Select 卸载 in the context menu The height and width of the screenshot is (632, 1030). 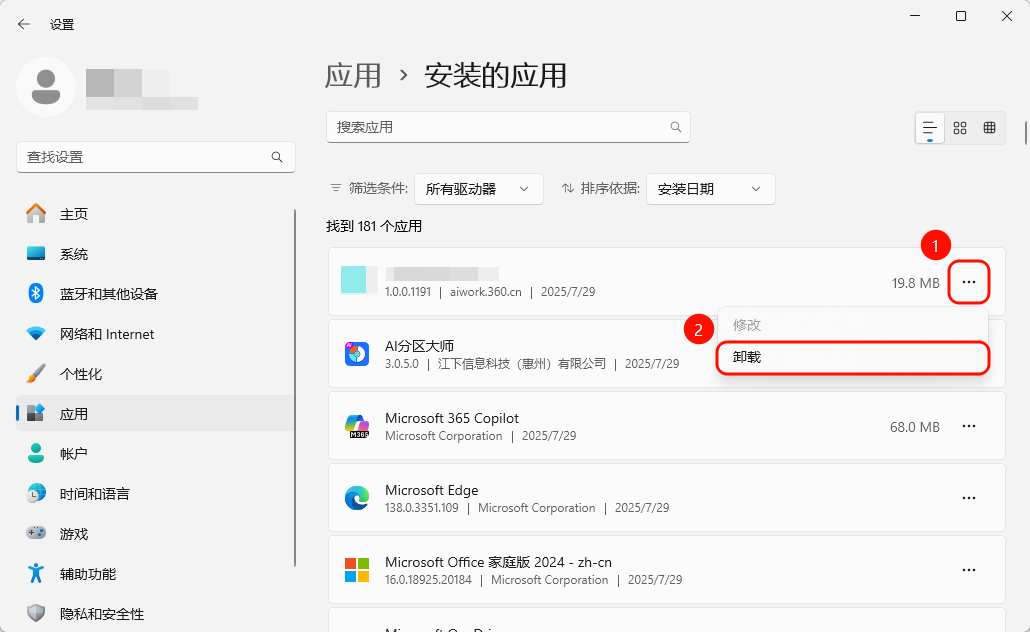tap(853, 357)
